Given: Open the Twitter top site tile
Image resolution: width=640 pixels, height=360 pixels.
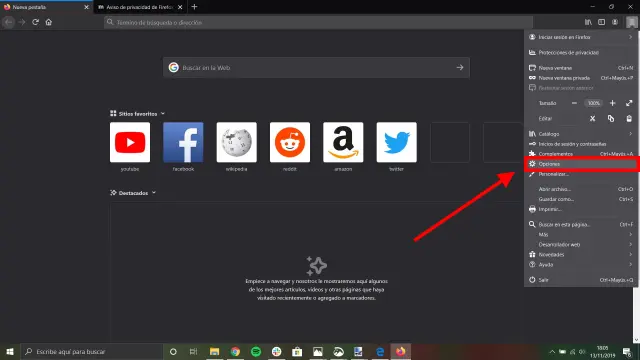Looking at the screenshot, I should [x=397, y=142].
